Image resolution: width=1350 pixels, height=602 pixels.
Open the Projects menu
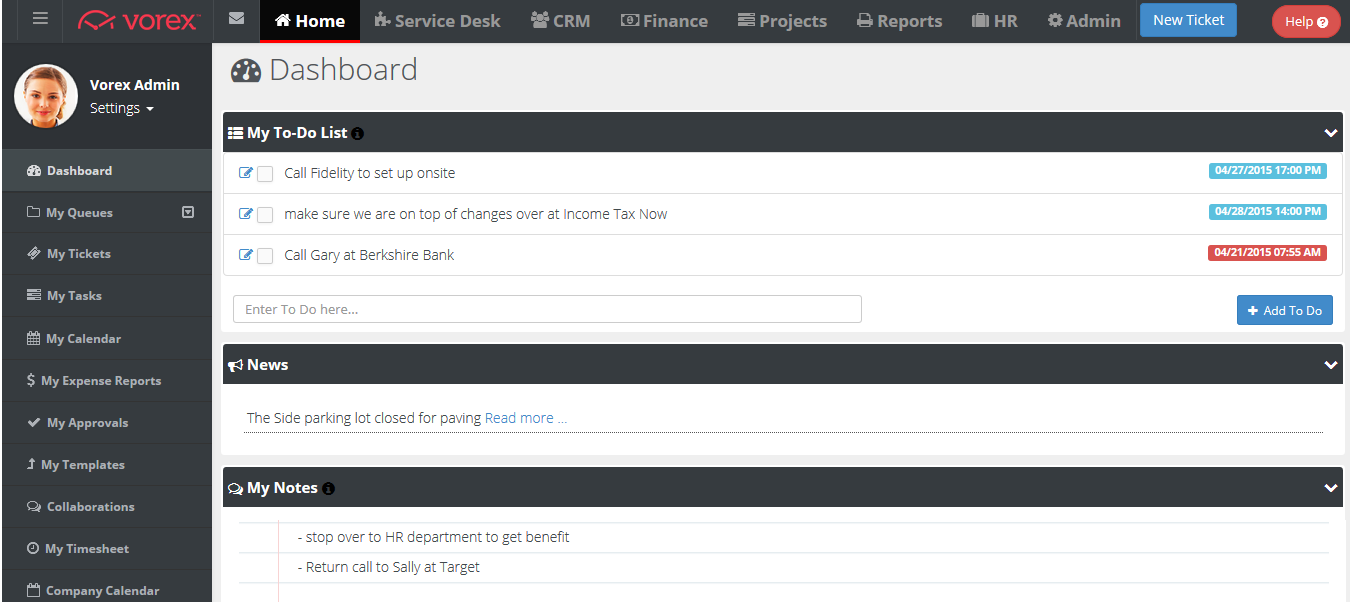(x=782, y=21)
